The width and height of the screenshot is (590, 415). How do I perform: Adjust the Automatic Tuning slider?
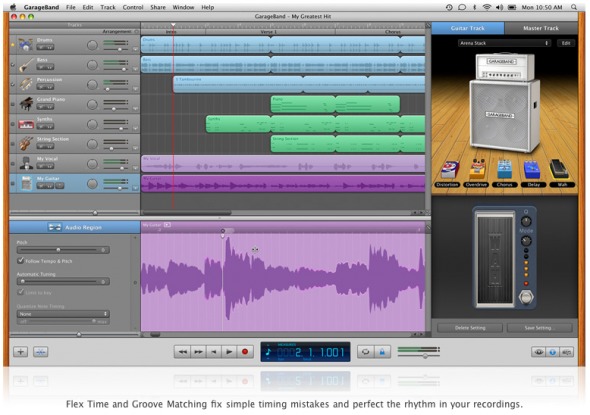click(63, 281)
